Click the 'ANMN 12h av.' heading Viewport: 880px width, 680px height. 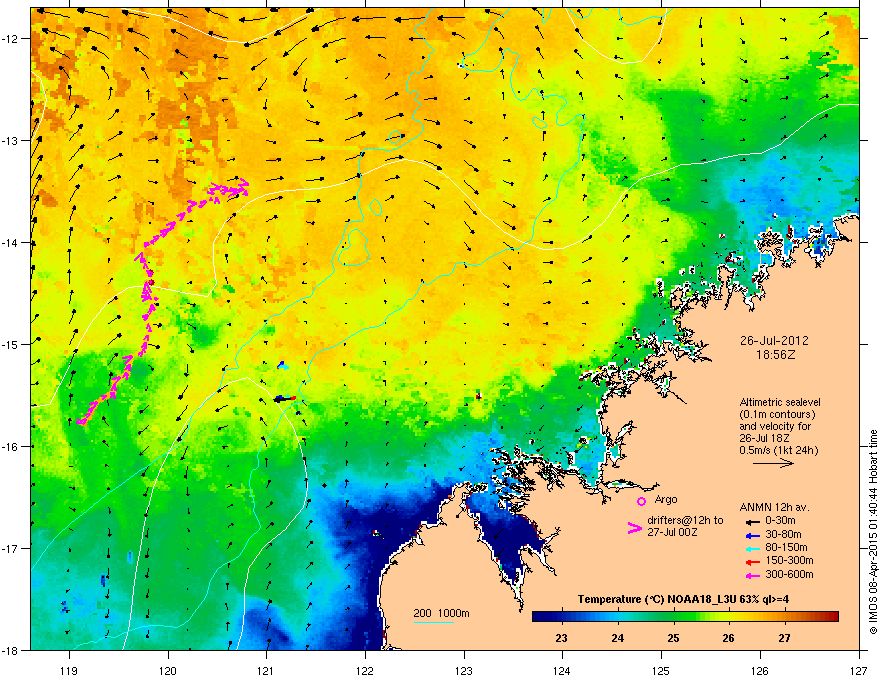pos(774,508)
